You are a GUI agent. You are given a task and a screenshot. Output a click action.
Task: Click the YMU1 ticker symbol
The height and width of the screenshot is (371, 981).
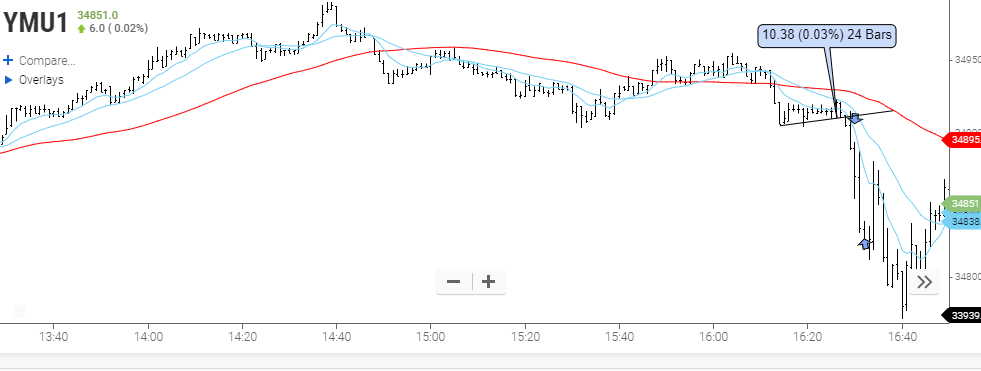(x=34, y=24)
